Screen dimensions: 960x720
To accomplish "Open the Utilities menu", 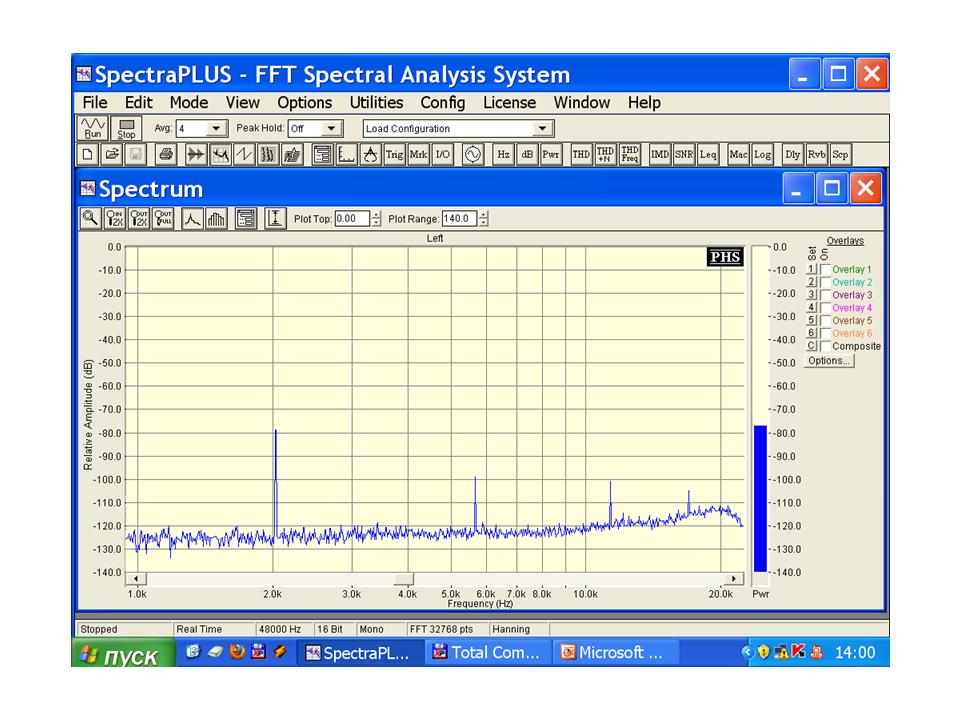I will (x=376, y=103).
